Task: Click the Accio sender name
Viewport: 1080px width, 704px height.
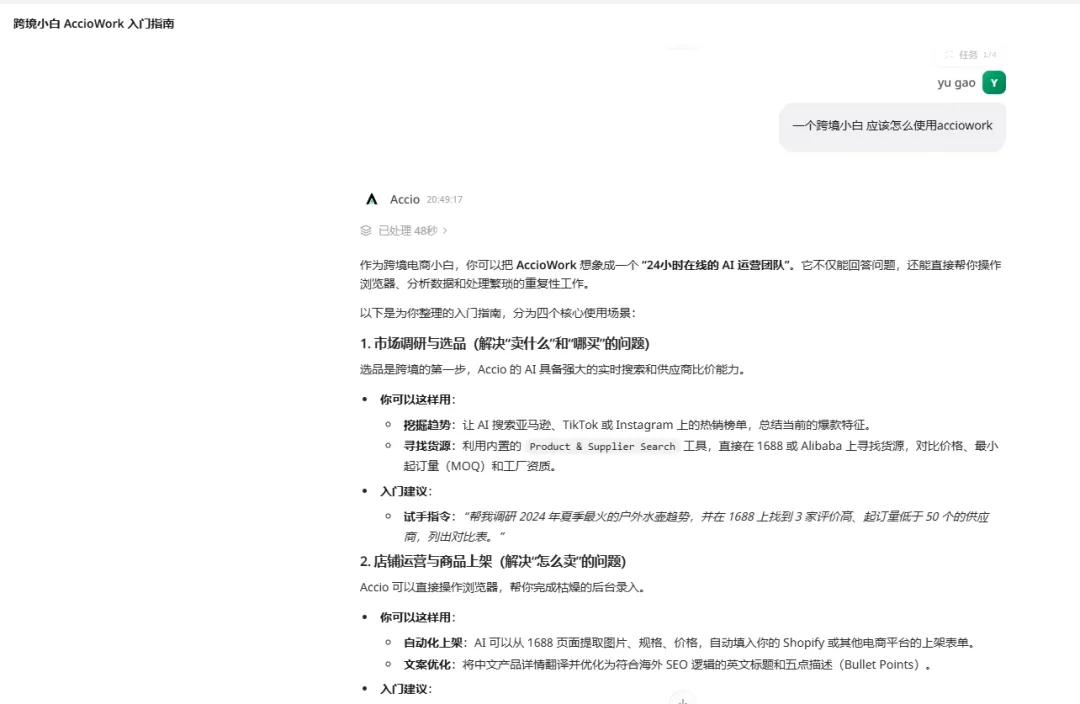Action: click(404, 199)
